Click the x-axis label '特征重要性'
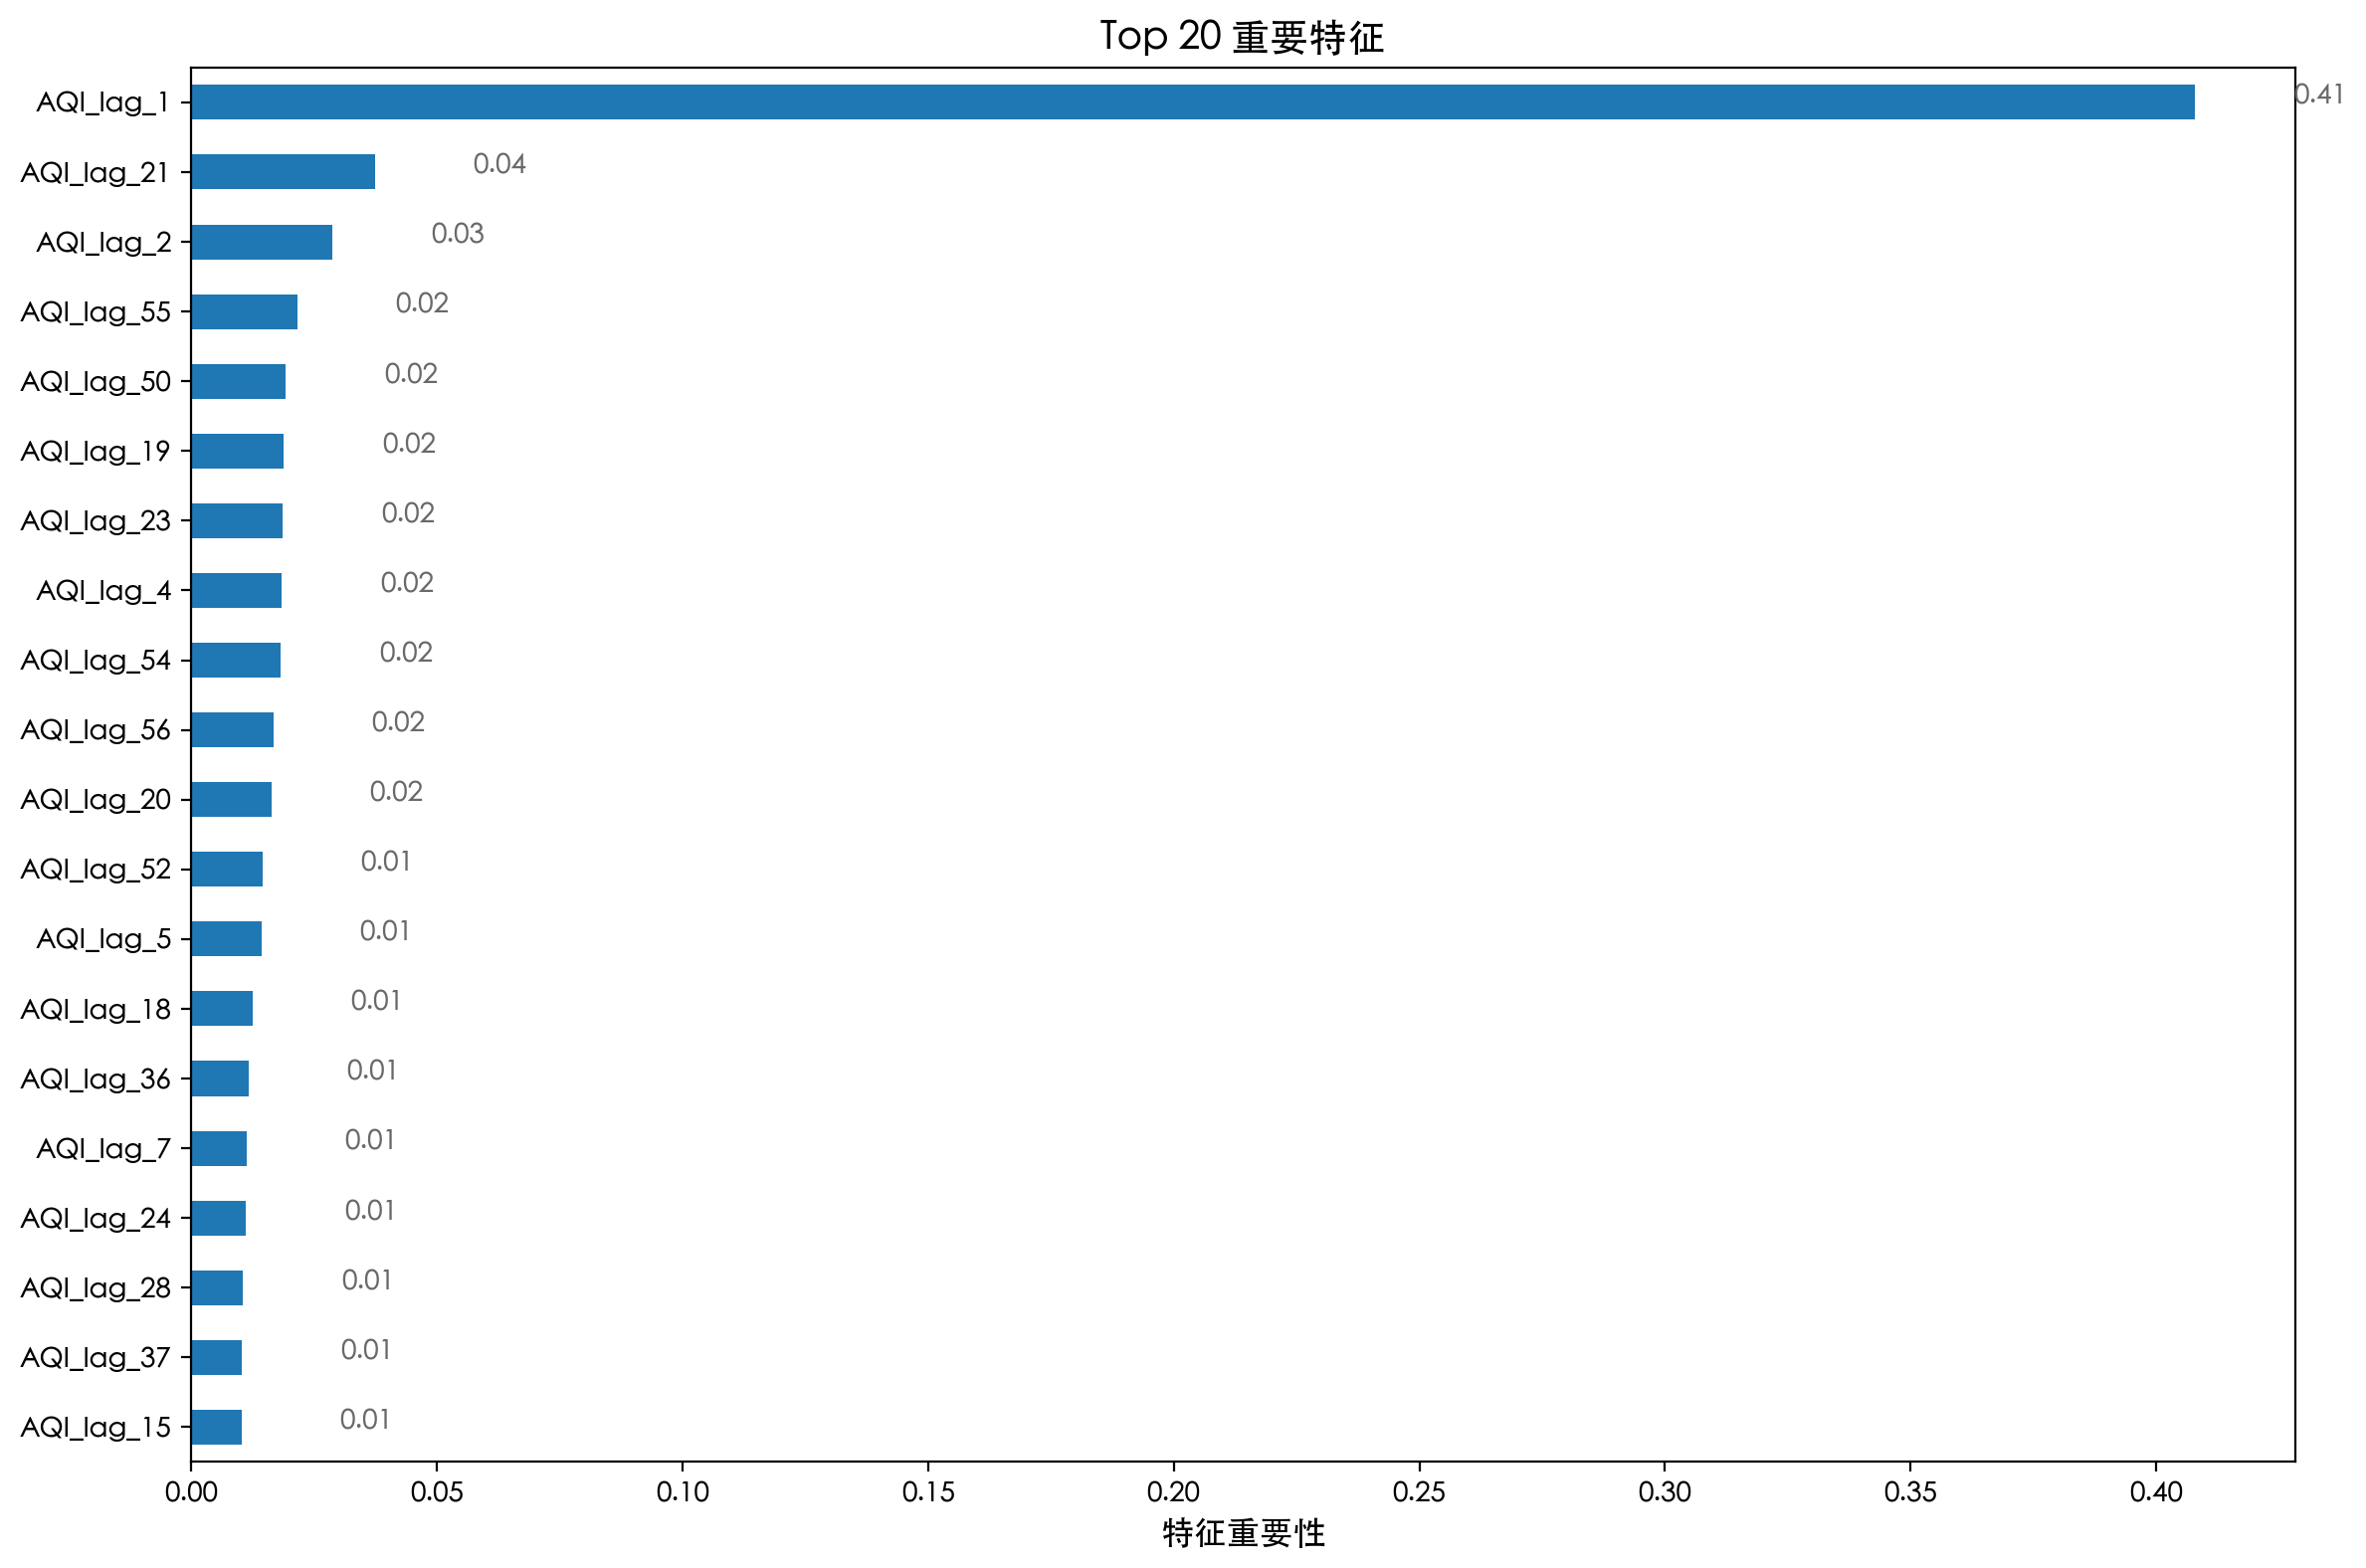 (x=1244, y=1533)
